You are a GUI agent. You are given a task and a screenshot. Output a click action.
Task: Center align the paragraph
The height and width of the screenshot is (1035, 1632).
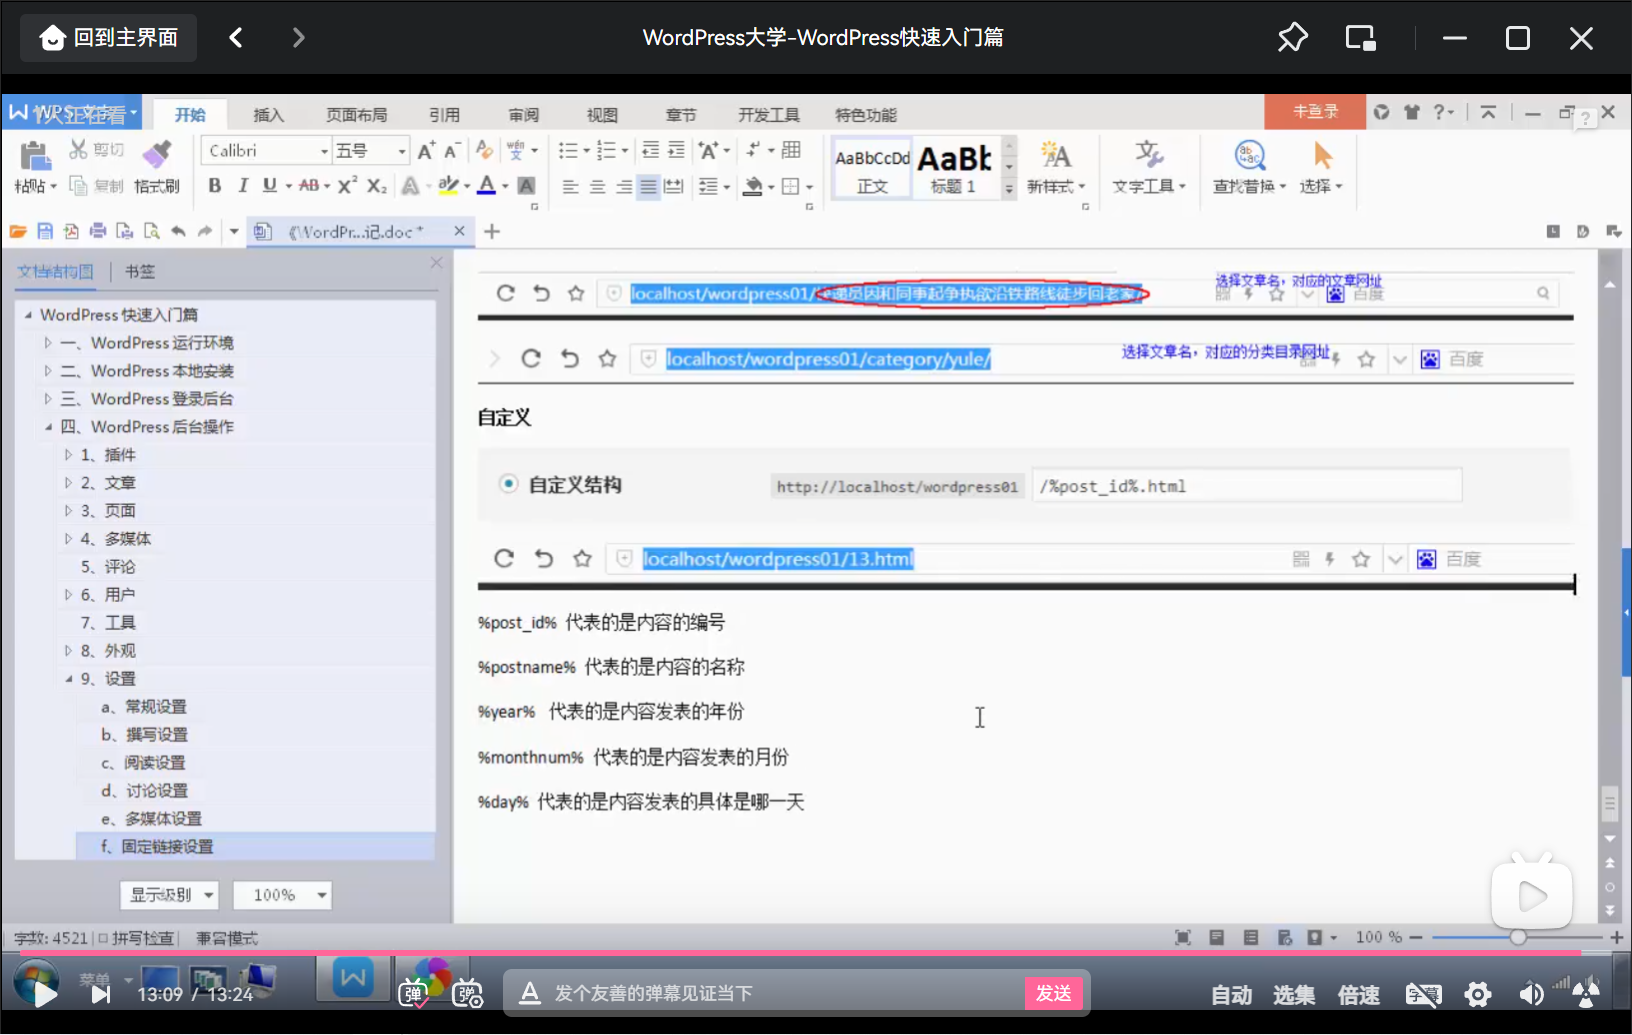(597, 186)
